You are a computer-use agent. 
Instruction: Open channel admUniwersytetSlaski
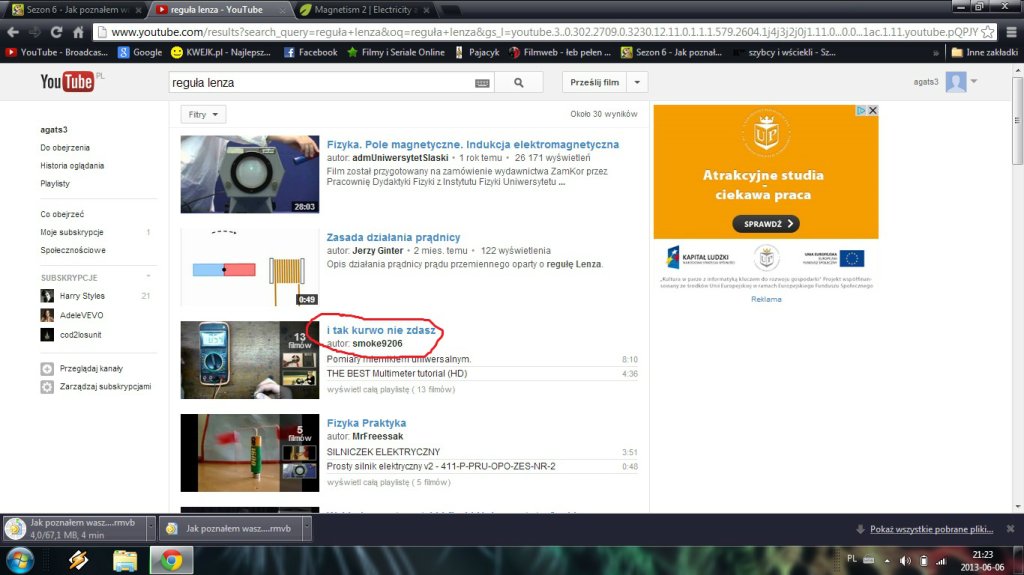pos(400,157)
